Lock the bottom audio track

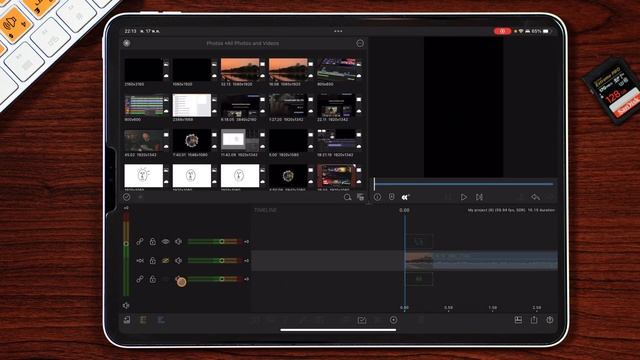[152, 279]
